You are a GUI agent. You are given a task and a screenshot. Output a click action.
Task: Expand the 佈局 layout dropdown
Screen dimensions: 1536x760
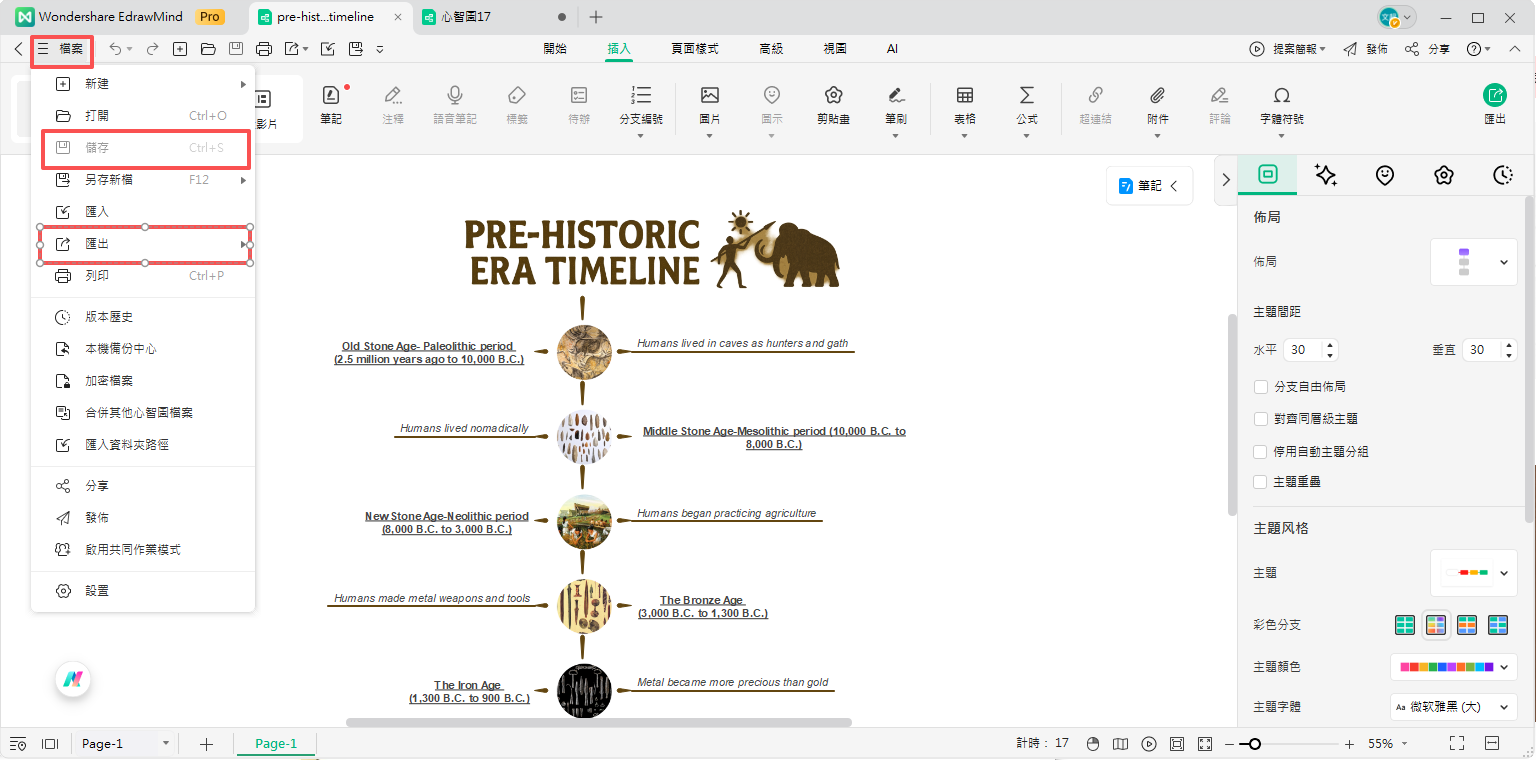tap(1473, 262)
